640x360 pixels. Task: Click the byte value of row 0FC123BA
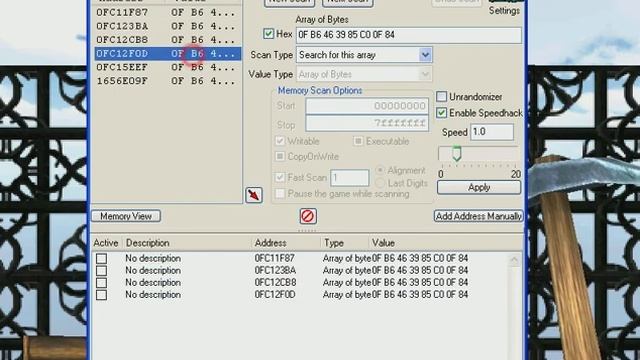click(420, 271)
